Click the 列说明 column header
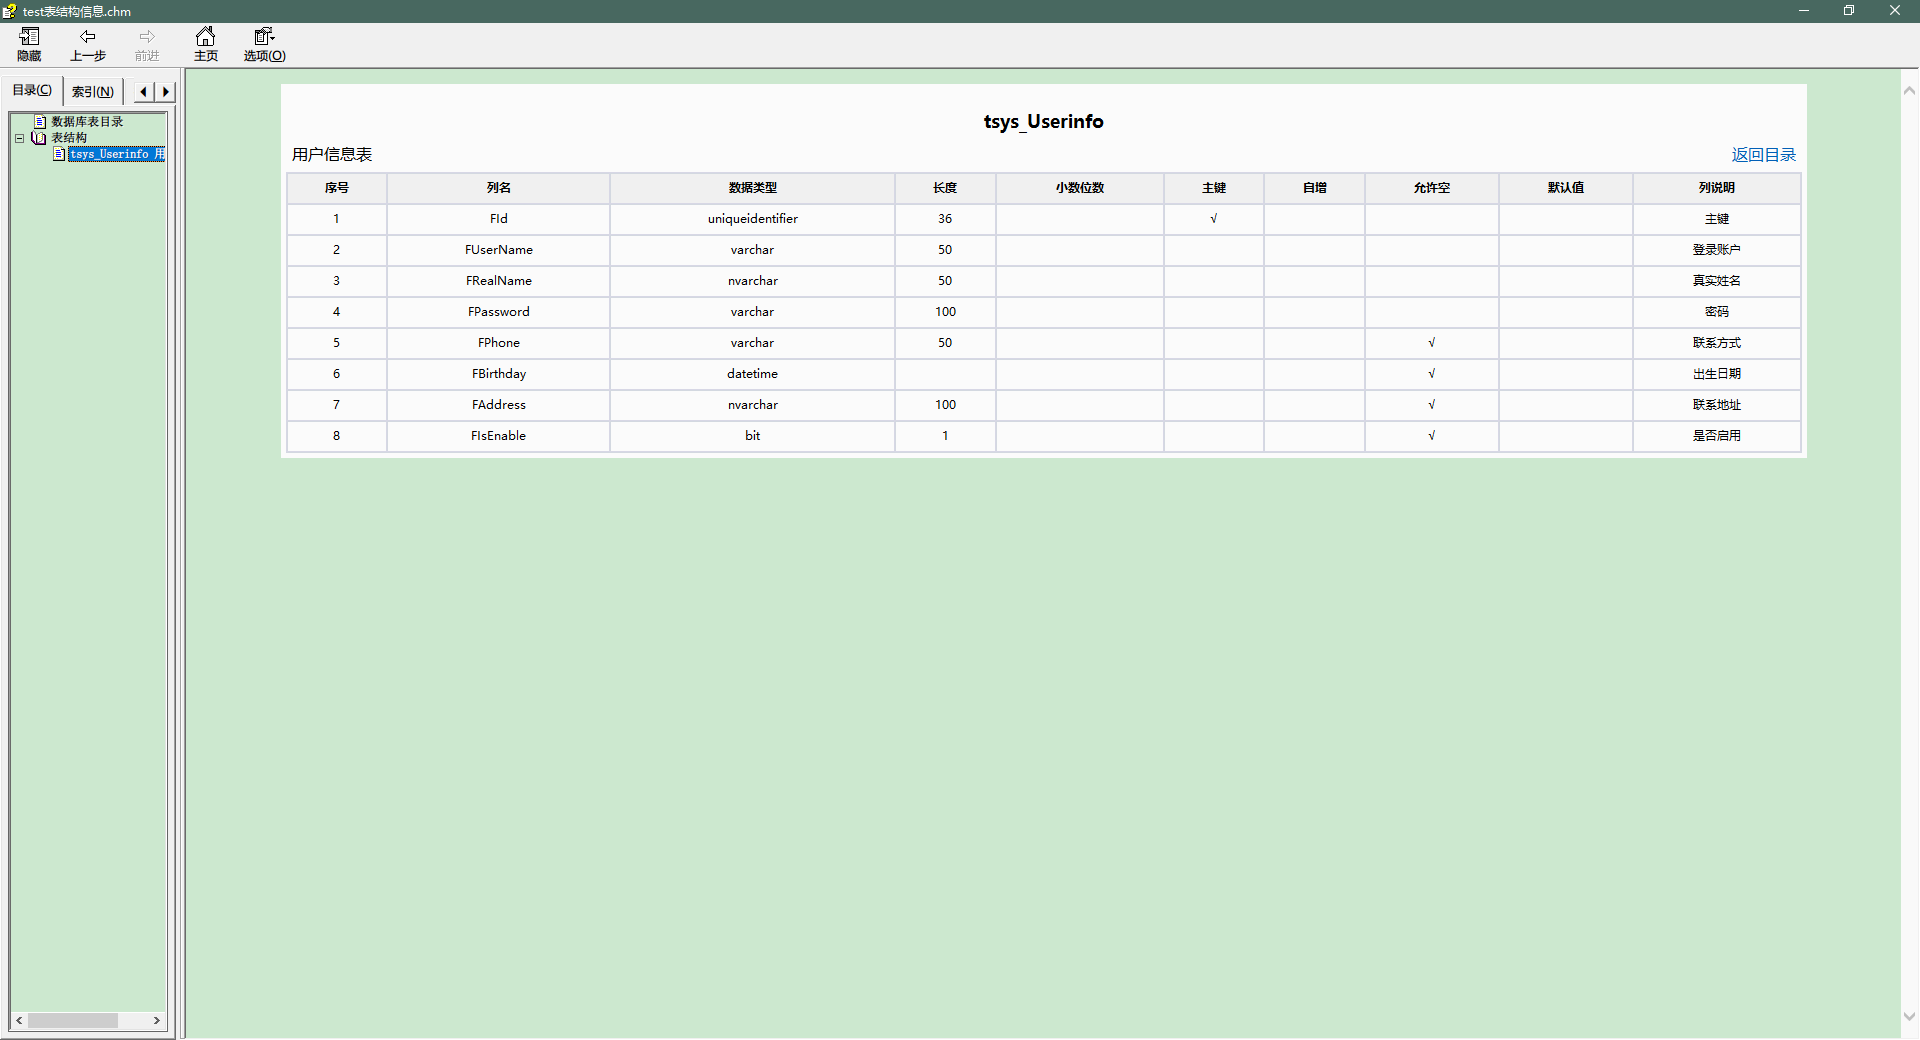 [x=1717, y=188]
